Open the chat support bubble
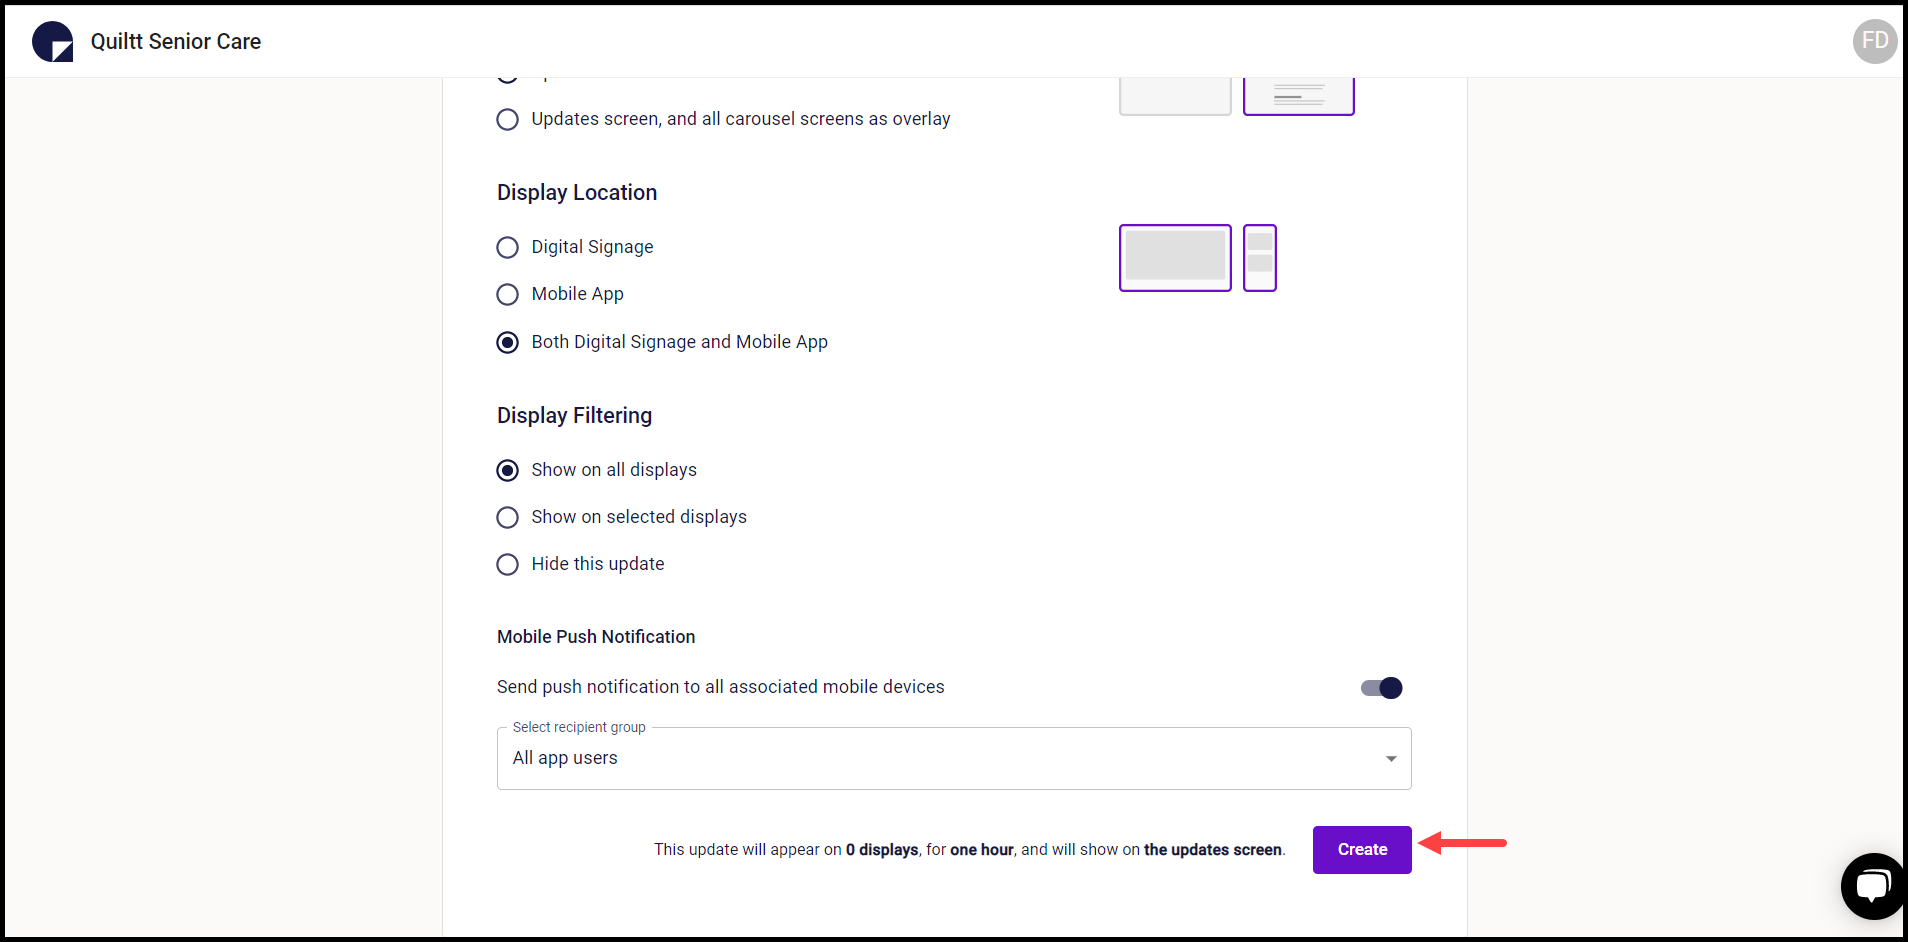1908x942 pixels. pyautogui.click(x=1872, y=886)
